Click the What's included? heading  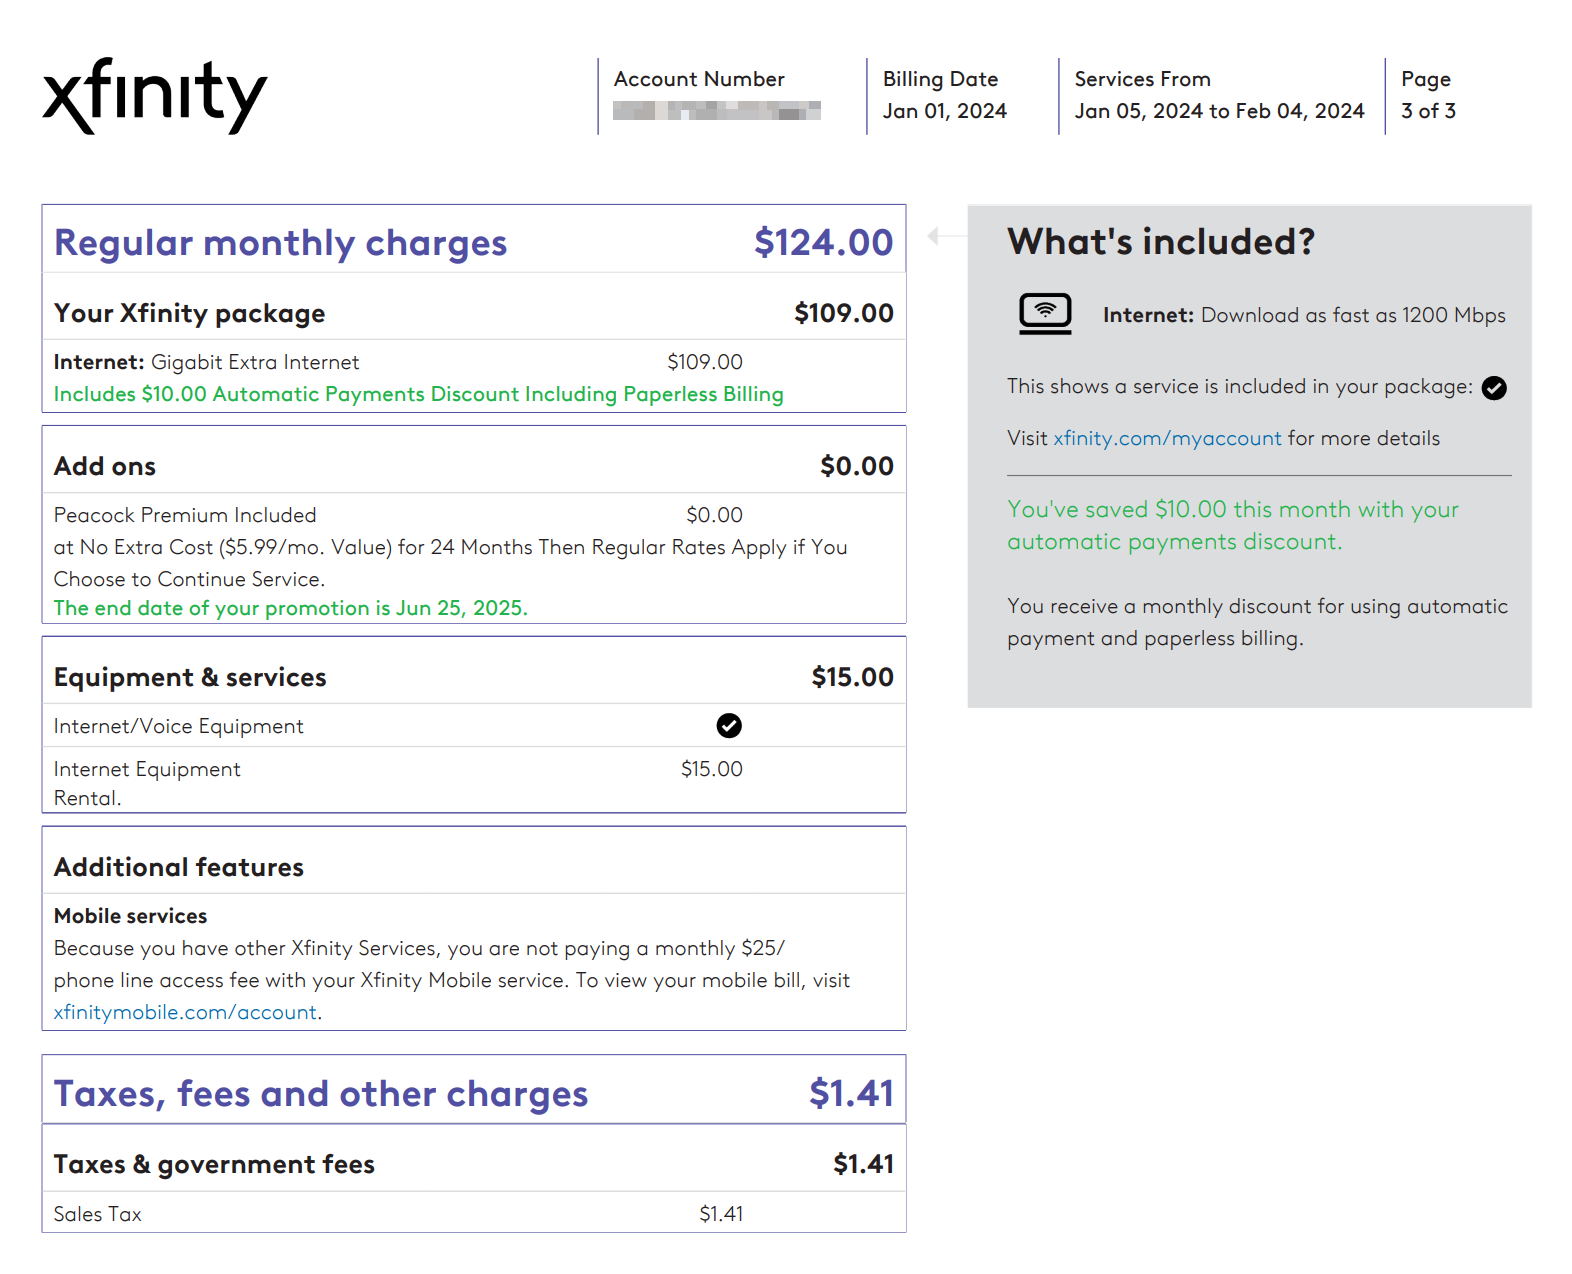click(1161, 242)
